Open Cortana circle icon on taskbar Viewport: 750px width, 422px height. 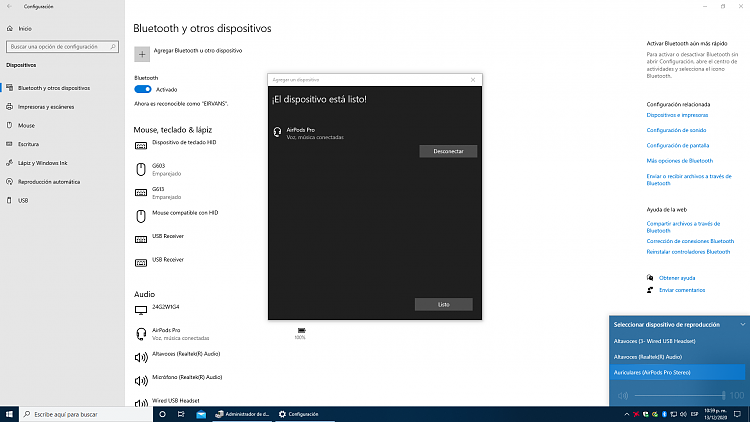coord(162,414)
